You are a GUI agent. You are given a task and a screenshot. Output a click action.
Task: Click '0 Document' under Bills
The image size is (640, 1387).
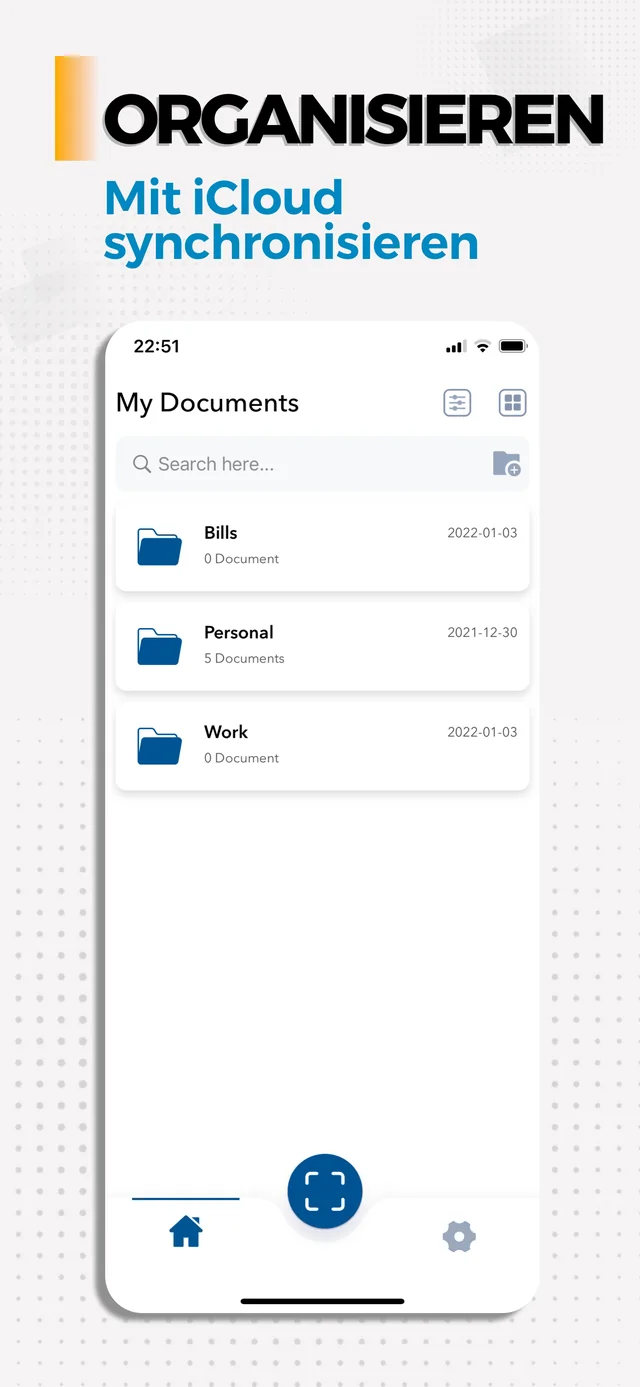click(241, 559)
